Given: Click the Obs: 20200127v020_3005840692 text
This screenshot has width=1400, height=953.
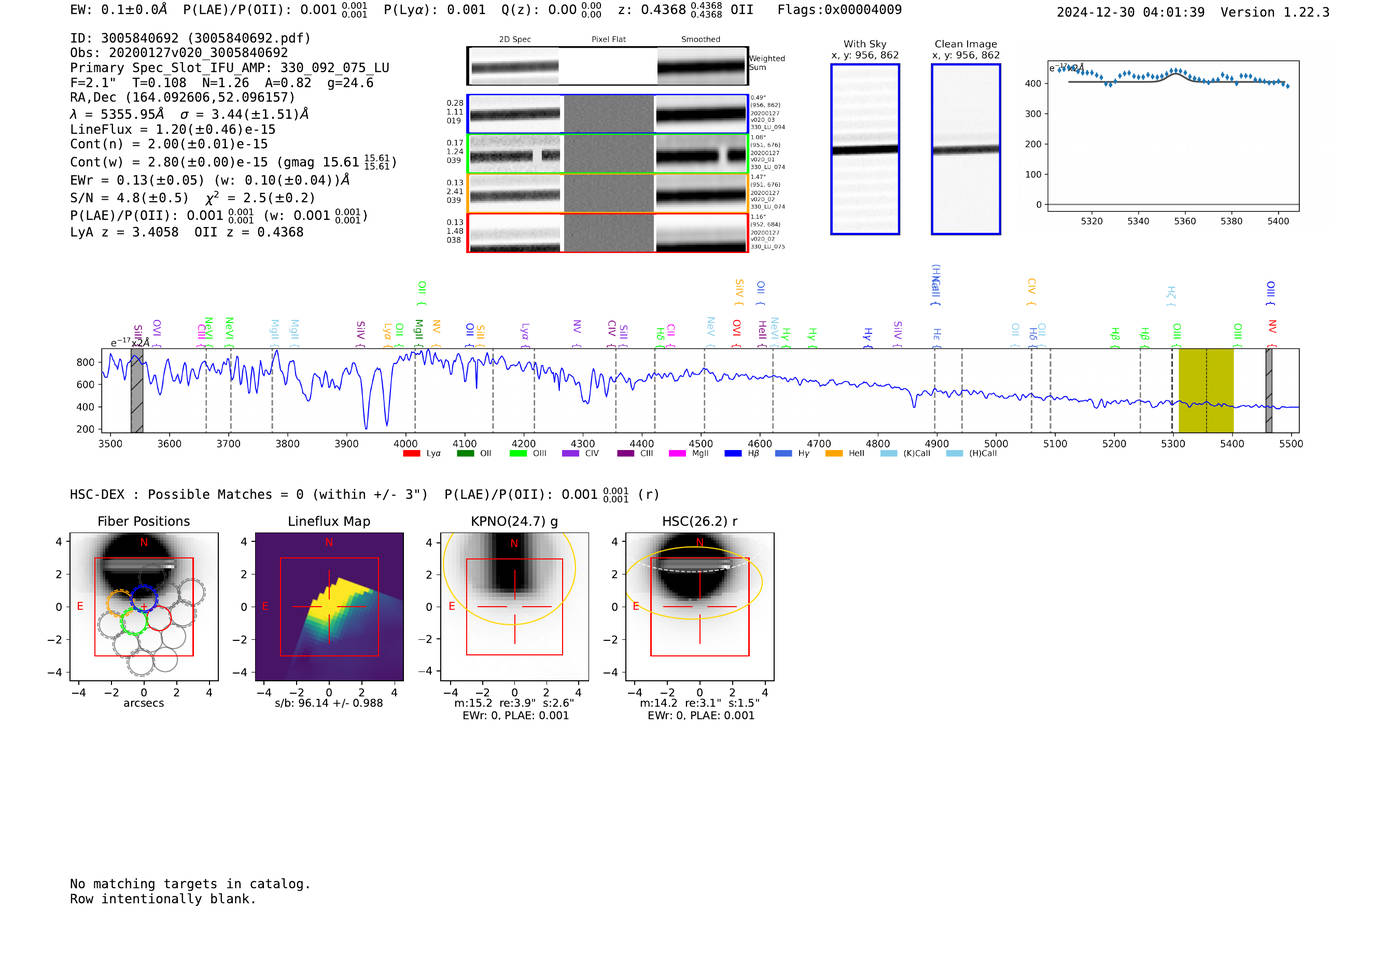Looking at the screenshot, I should click(179, 53).
